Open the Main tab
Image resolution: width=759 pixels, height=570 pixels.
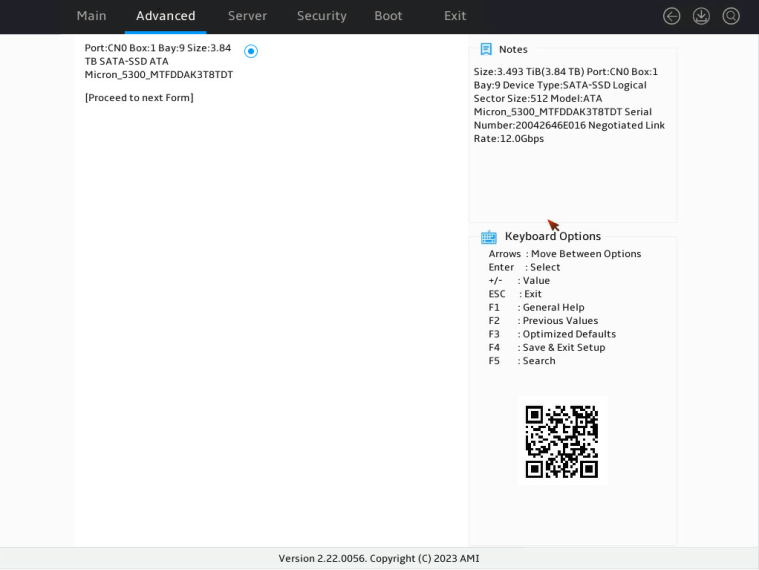(x=91, y=16)
